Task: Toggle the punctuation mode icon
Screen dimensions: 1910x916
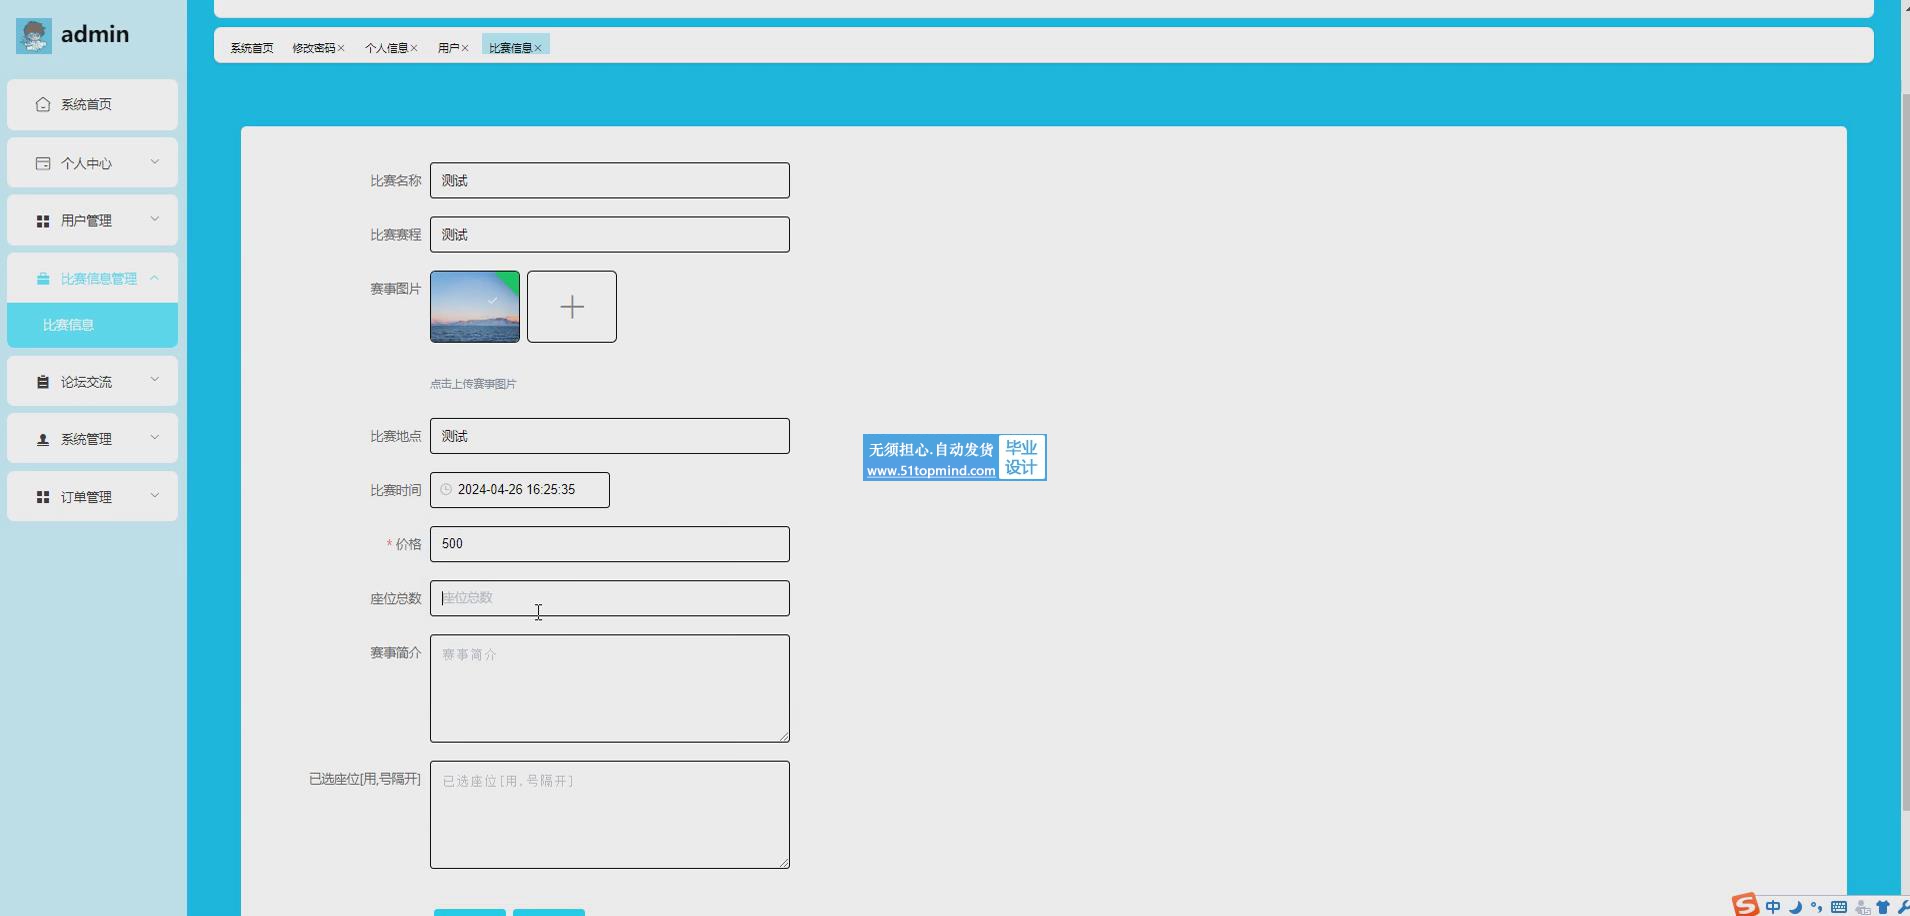Action: 1816,907
